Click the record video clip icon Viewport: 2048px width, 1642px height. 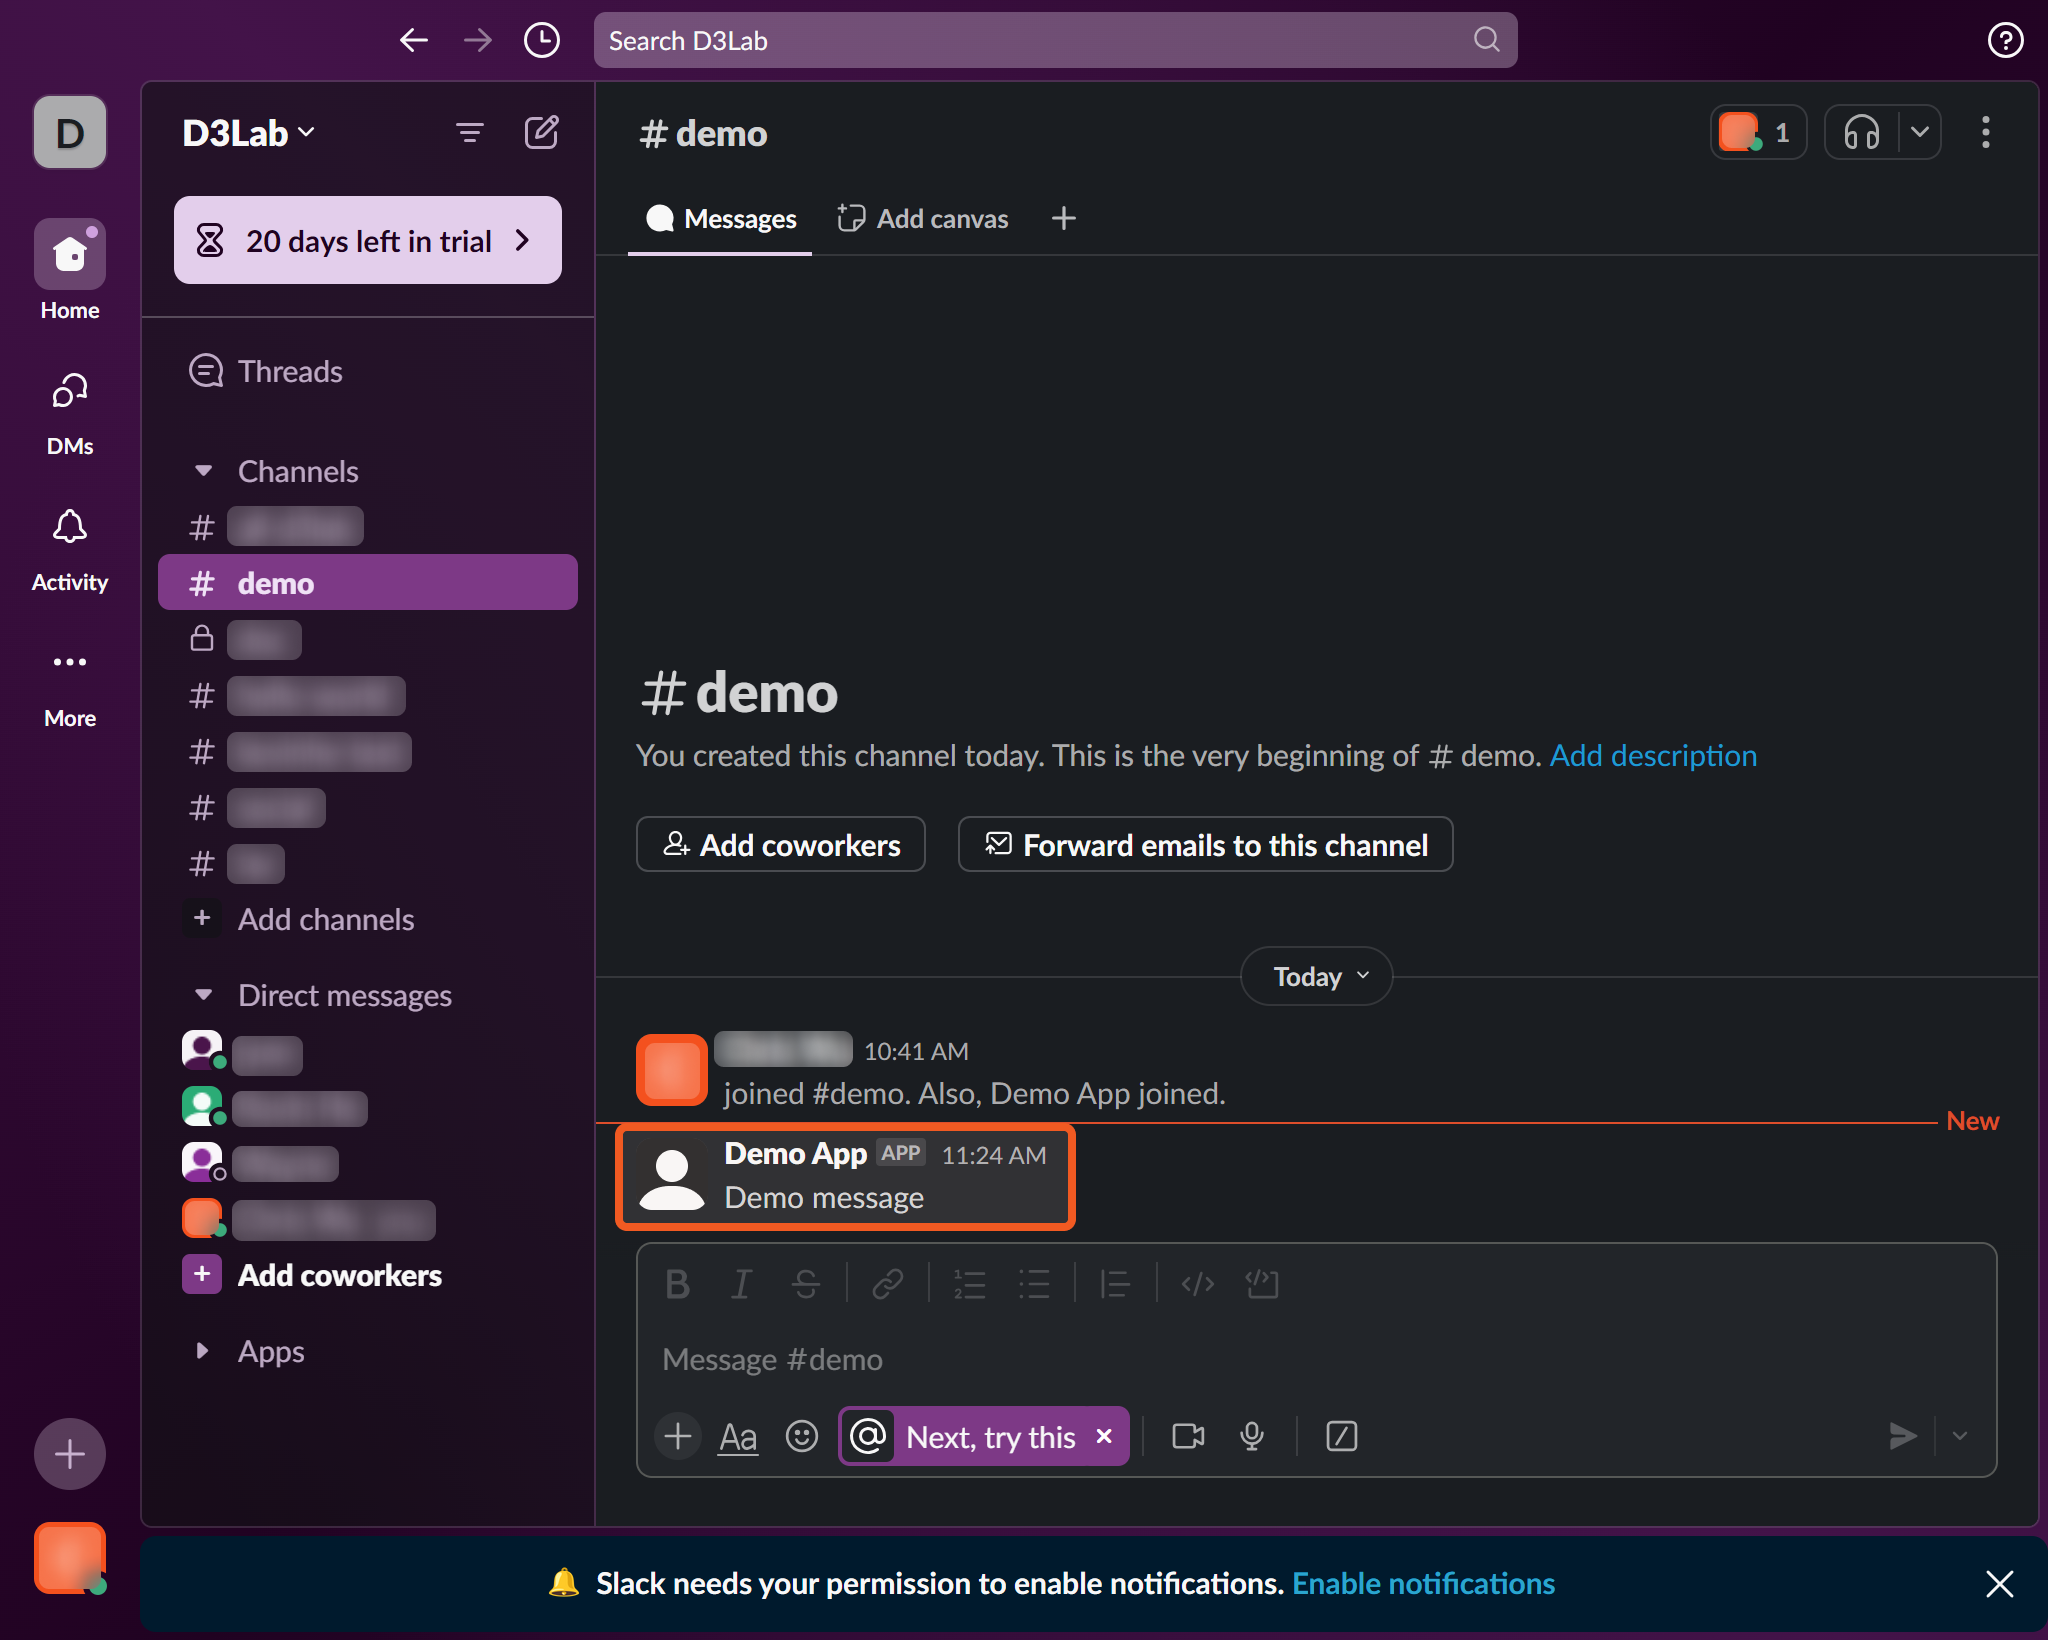coord(1188,1437)
